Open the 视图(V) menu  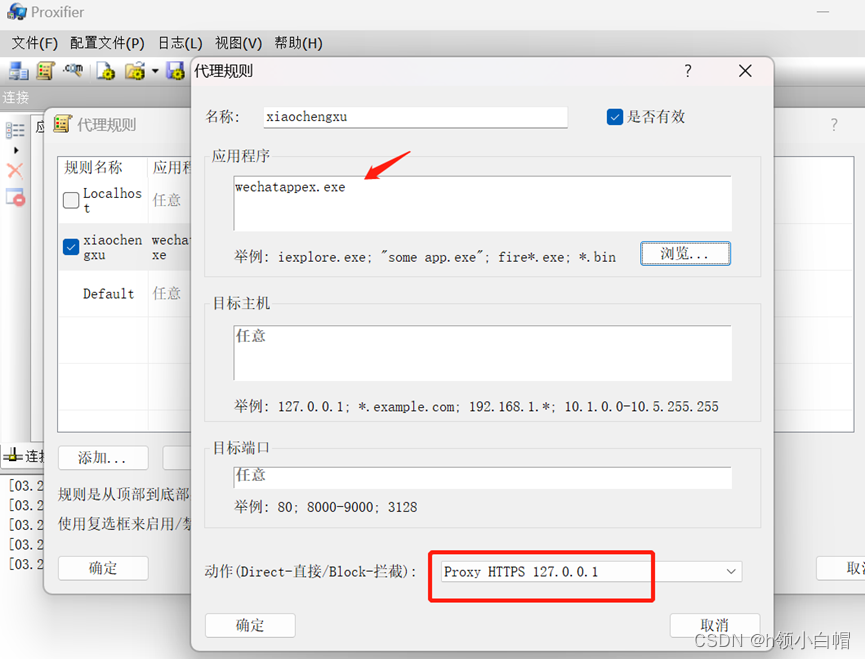238,43
